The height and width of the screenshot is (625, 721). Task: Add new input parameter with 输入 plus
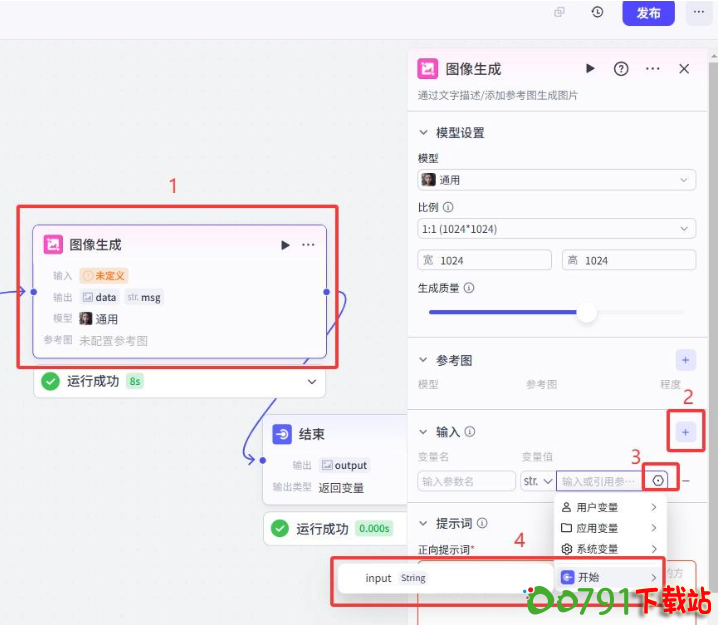[x=685, y=432]
